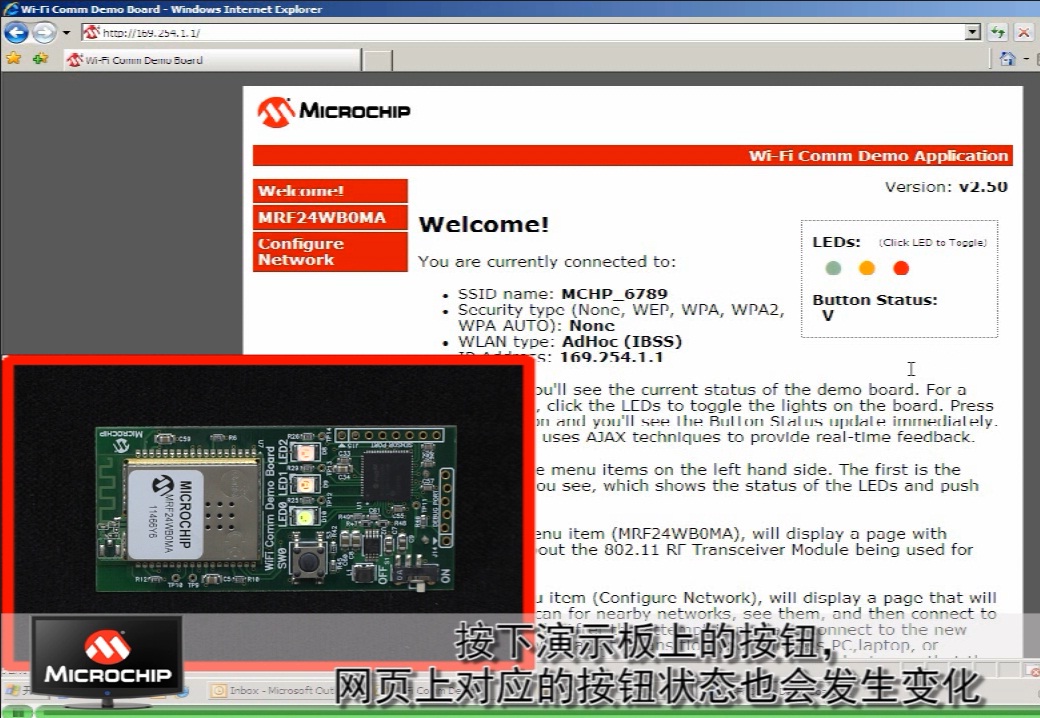Click the Add to Favorites star-plus icon
The width and height of the screenshot is (1040, 718).
[40, 58]
